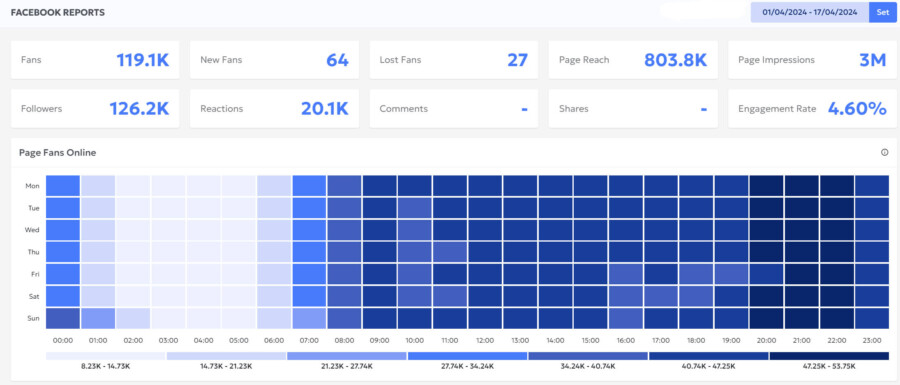Select the Page Reach 803.8K card
The image size is (900, 385).
pyautogui.click(x=633, y=60)
